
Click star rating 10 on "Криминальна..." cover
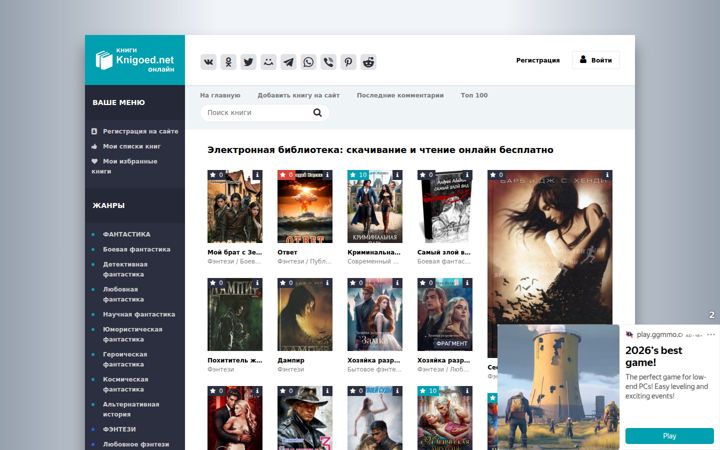tap(359, 175)
